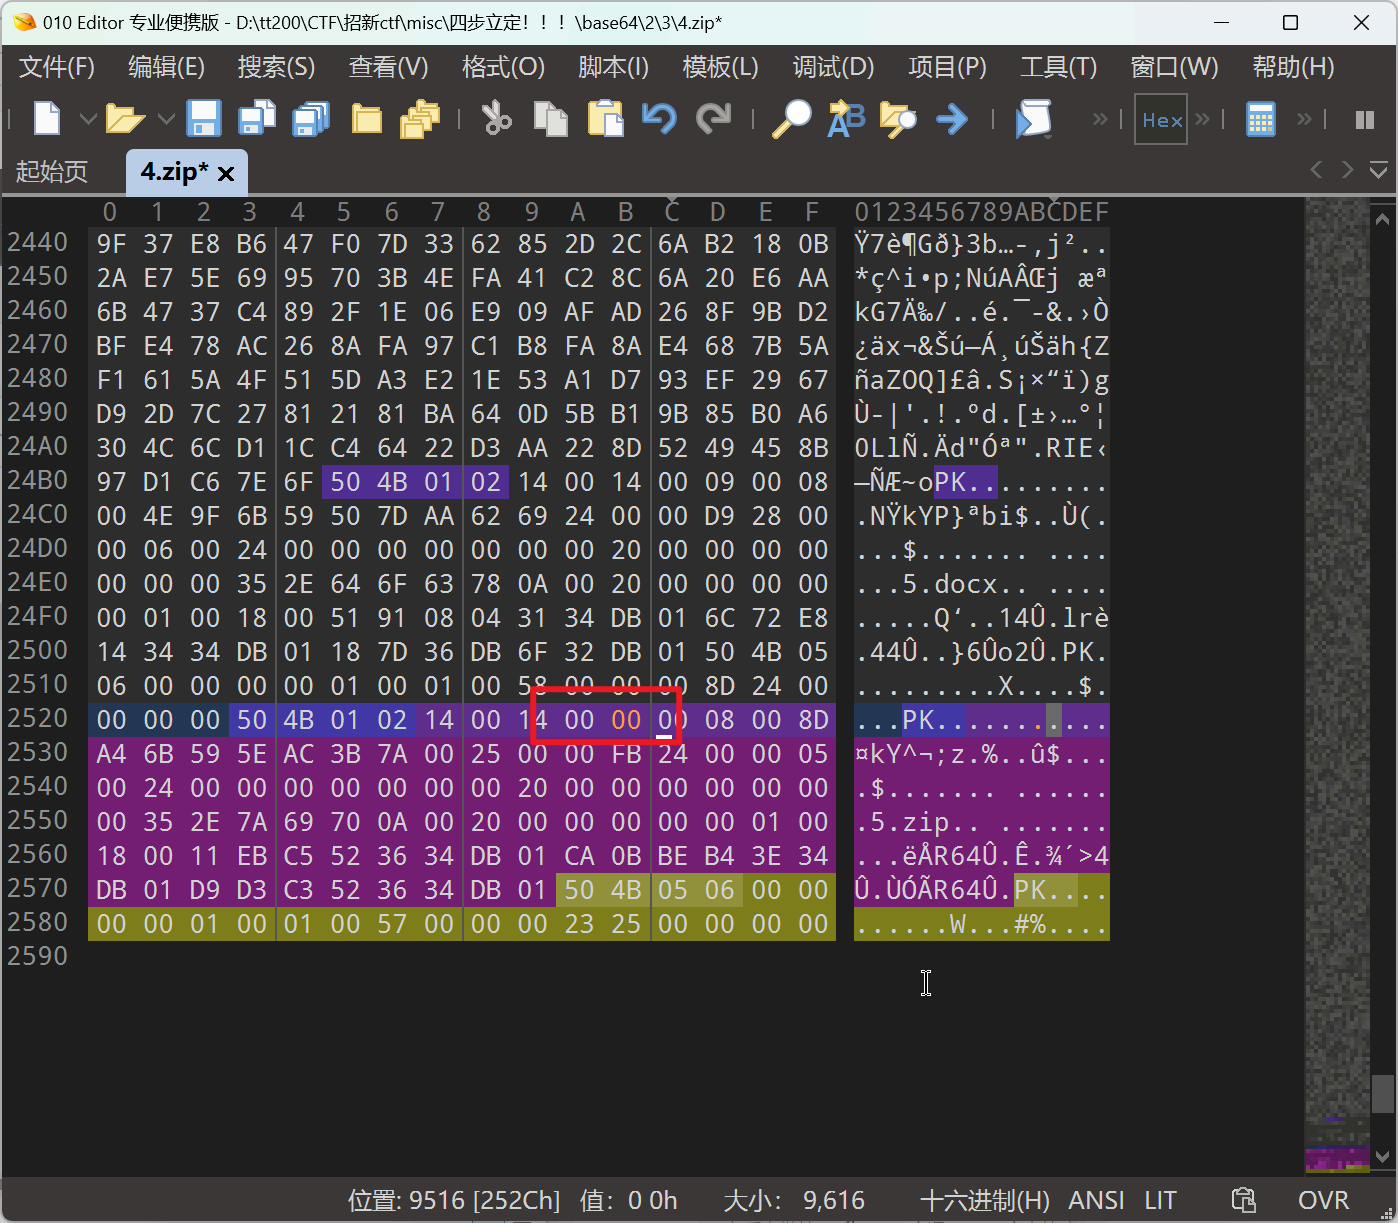The image size is (1398, 1223).
Task: Click the Find magnifying glass icon
Action: (x=792, y=119)
